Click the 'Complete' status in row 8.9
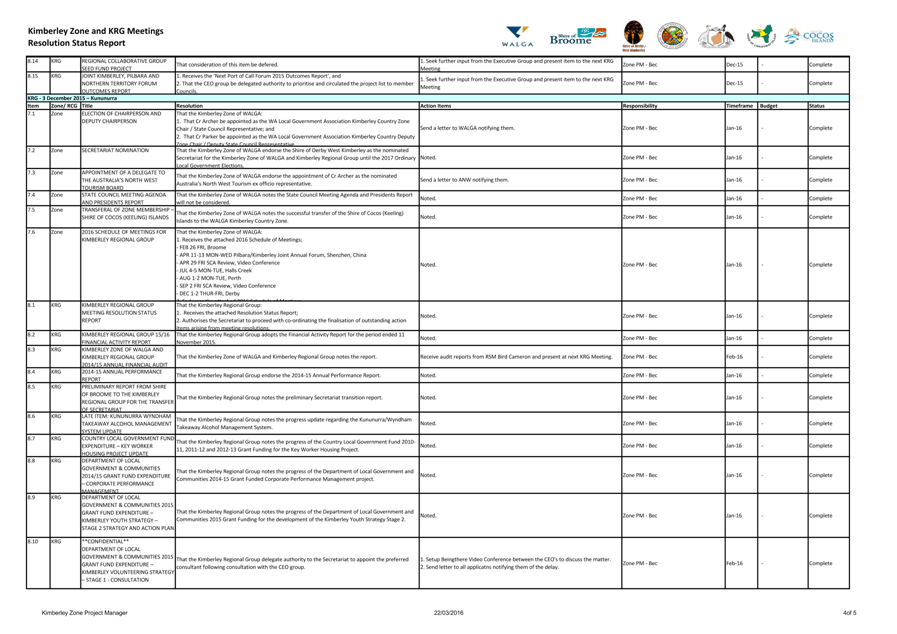 820,516
